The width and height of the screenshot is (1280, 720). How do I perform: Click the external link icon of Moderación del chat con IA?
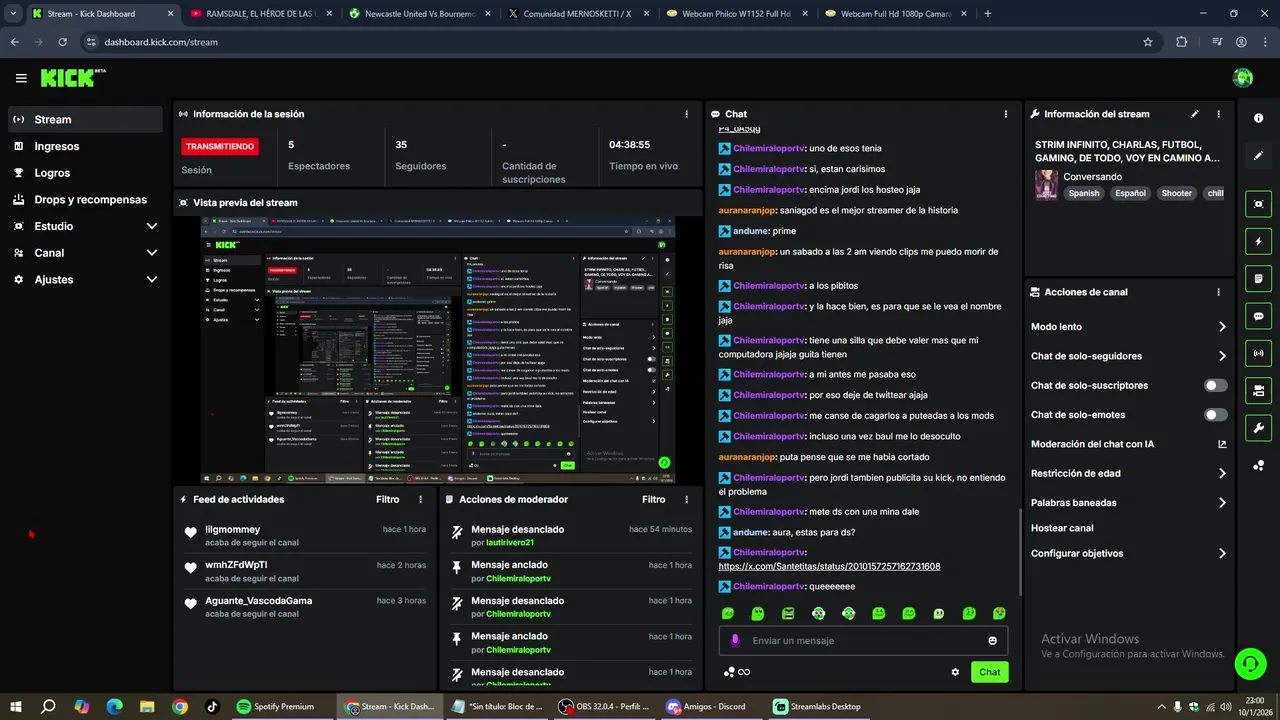[1222, 444]
